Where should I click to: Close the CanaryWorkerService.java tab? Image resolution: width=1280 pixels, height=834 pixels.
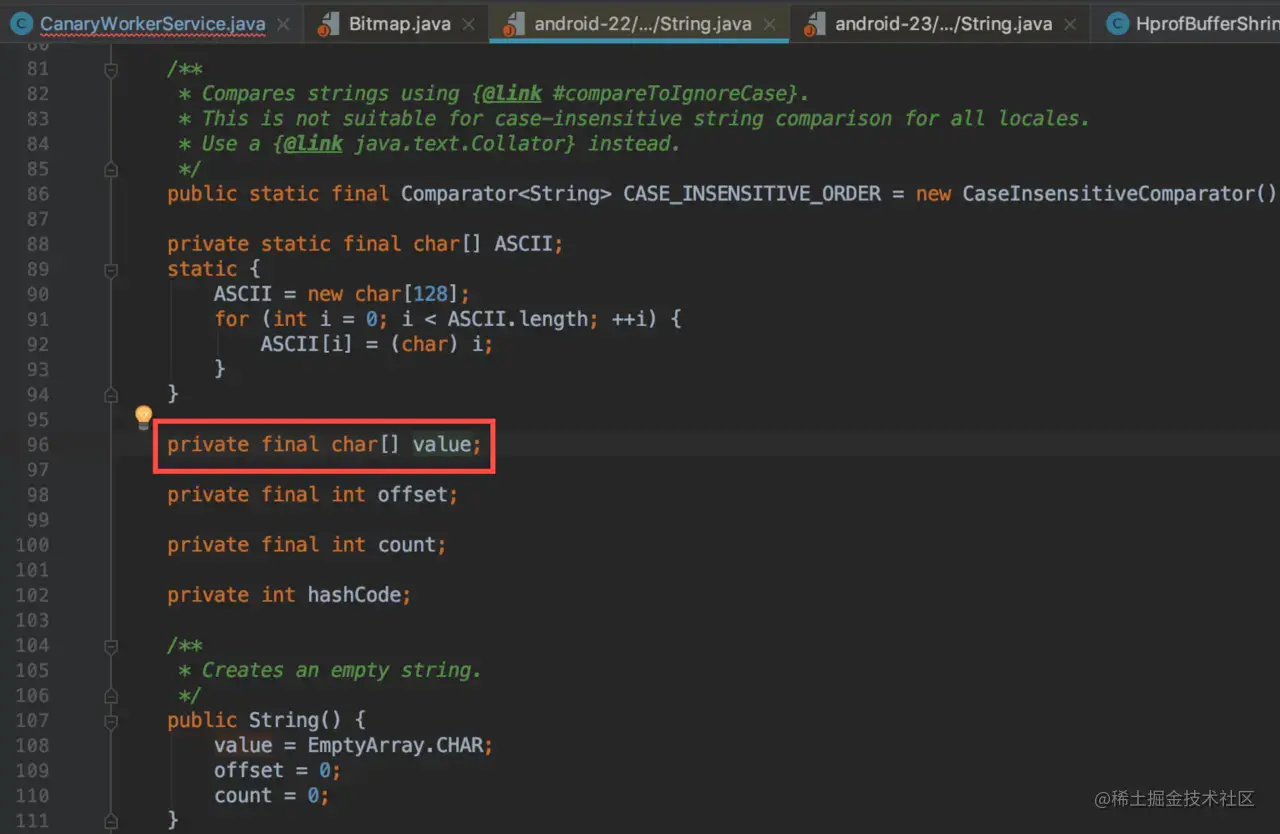tap(283, 24)
